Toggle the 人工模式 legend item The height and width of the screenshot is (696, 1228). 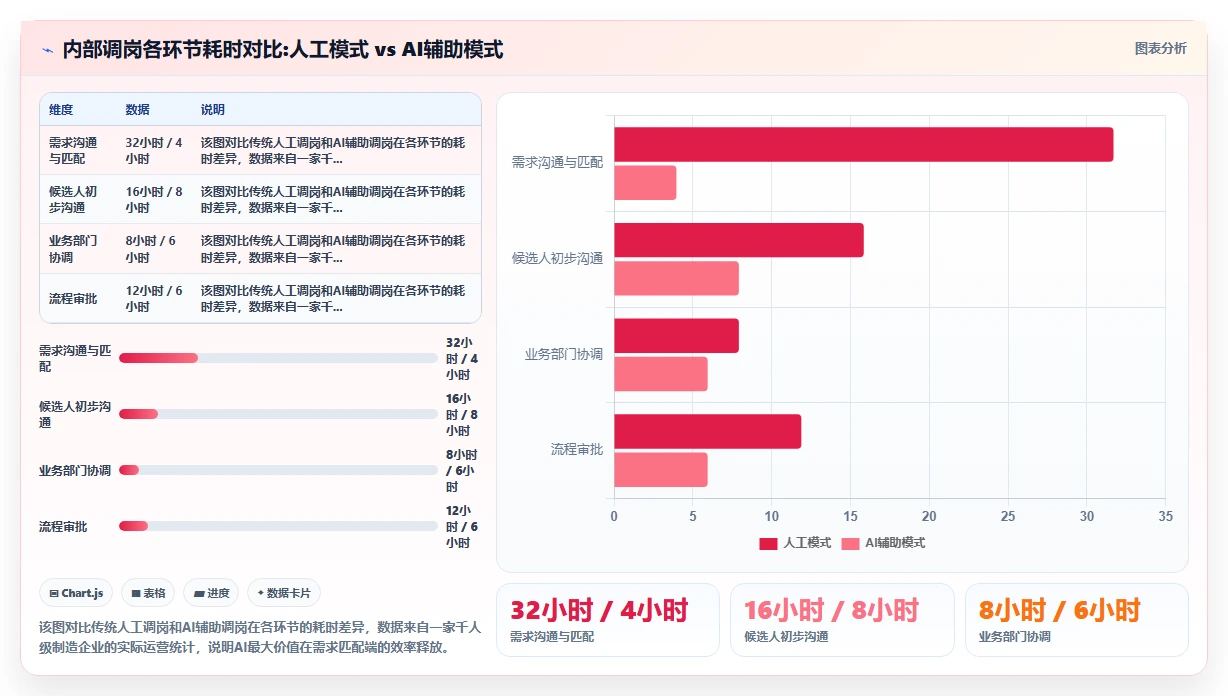click(x=795, y=543)
